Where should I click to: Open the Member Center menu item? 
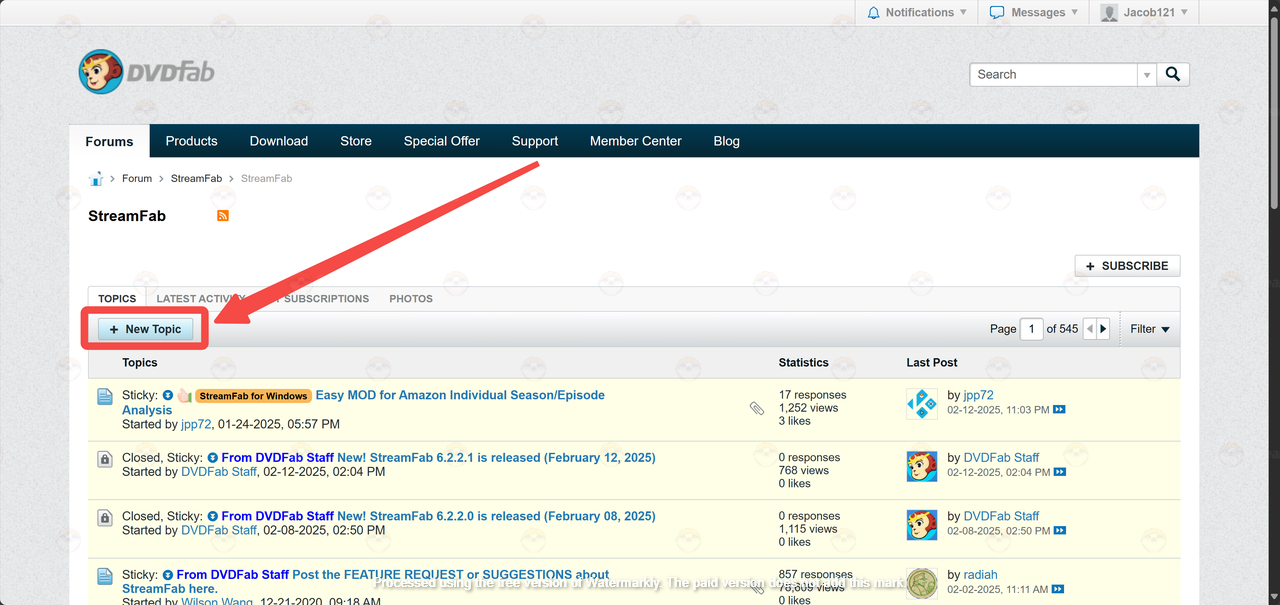[x=635, y=141]
